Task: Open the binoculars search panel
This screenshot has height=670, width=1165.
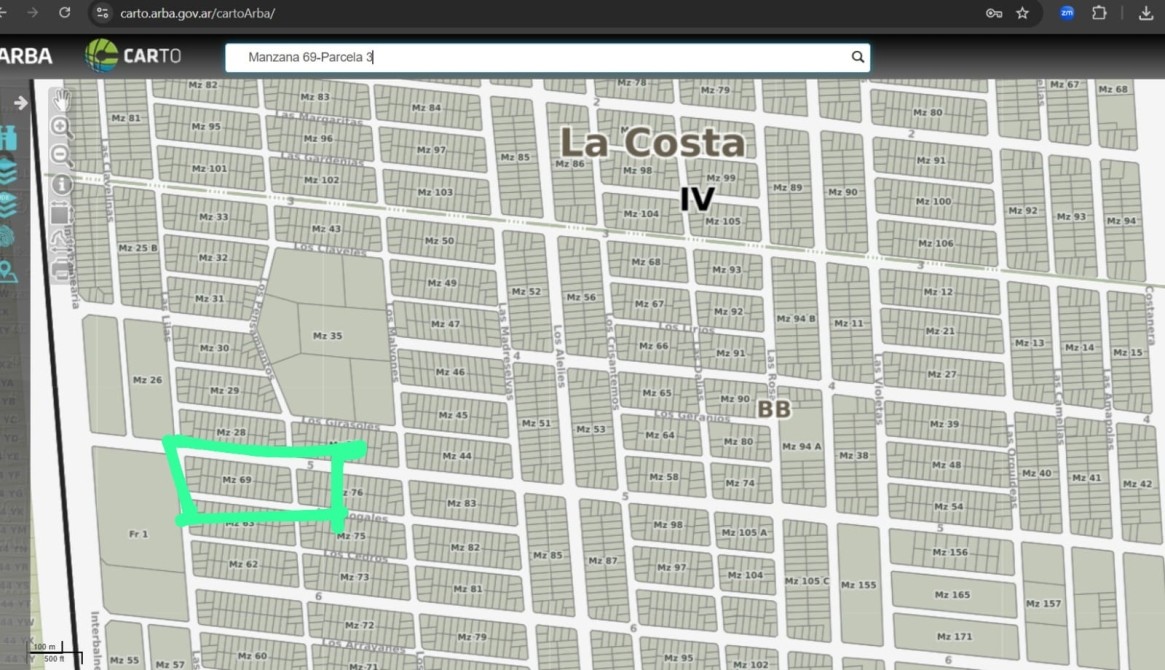Action: tap(9, 138)
